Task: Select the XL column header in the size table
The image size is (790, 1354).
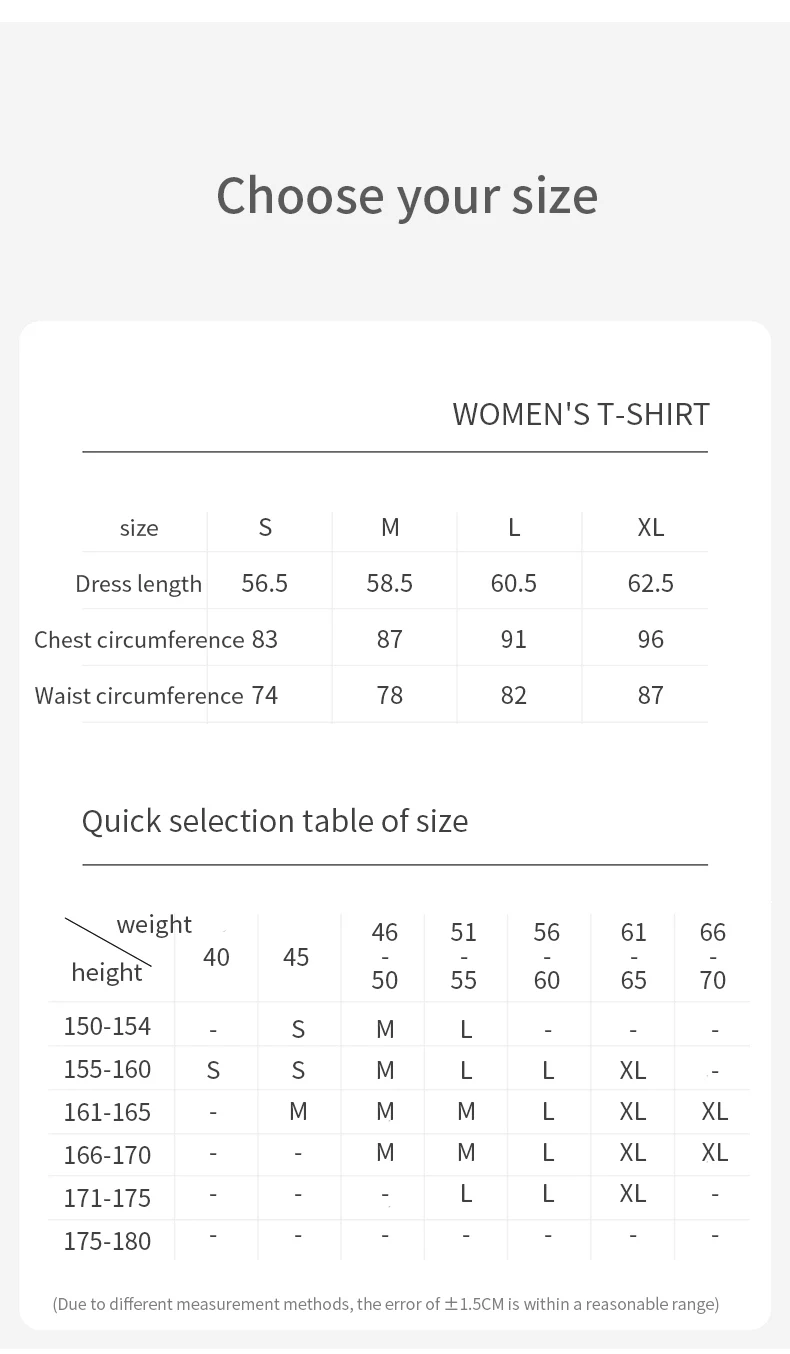Action: click(x=650, y=528)
